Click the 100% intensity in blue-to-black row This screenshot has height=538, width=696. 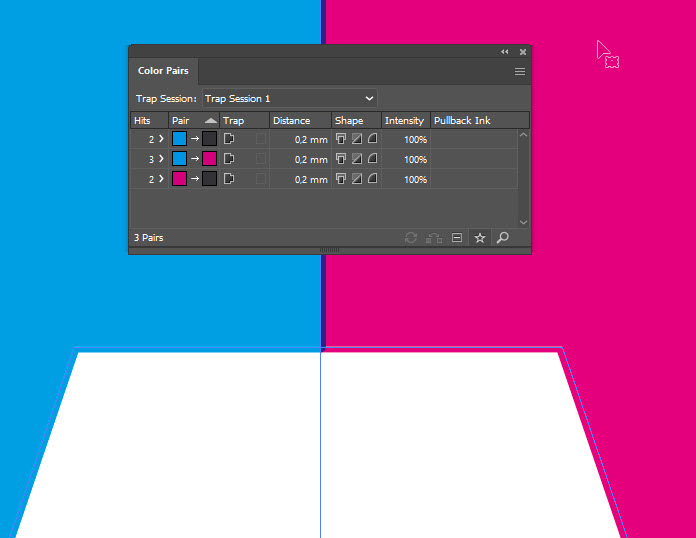tap(415, 140)
